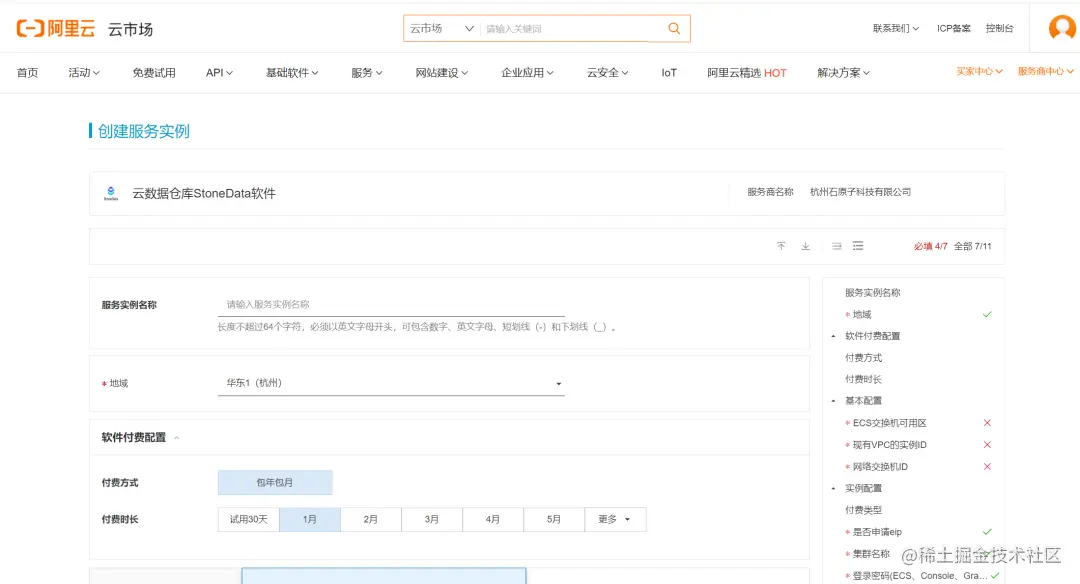Screen dimensions: 1080x584
Task: Collapse 基本配置 in the outline
Action: (833, 401)
